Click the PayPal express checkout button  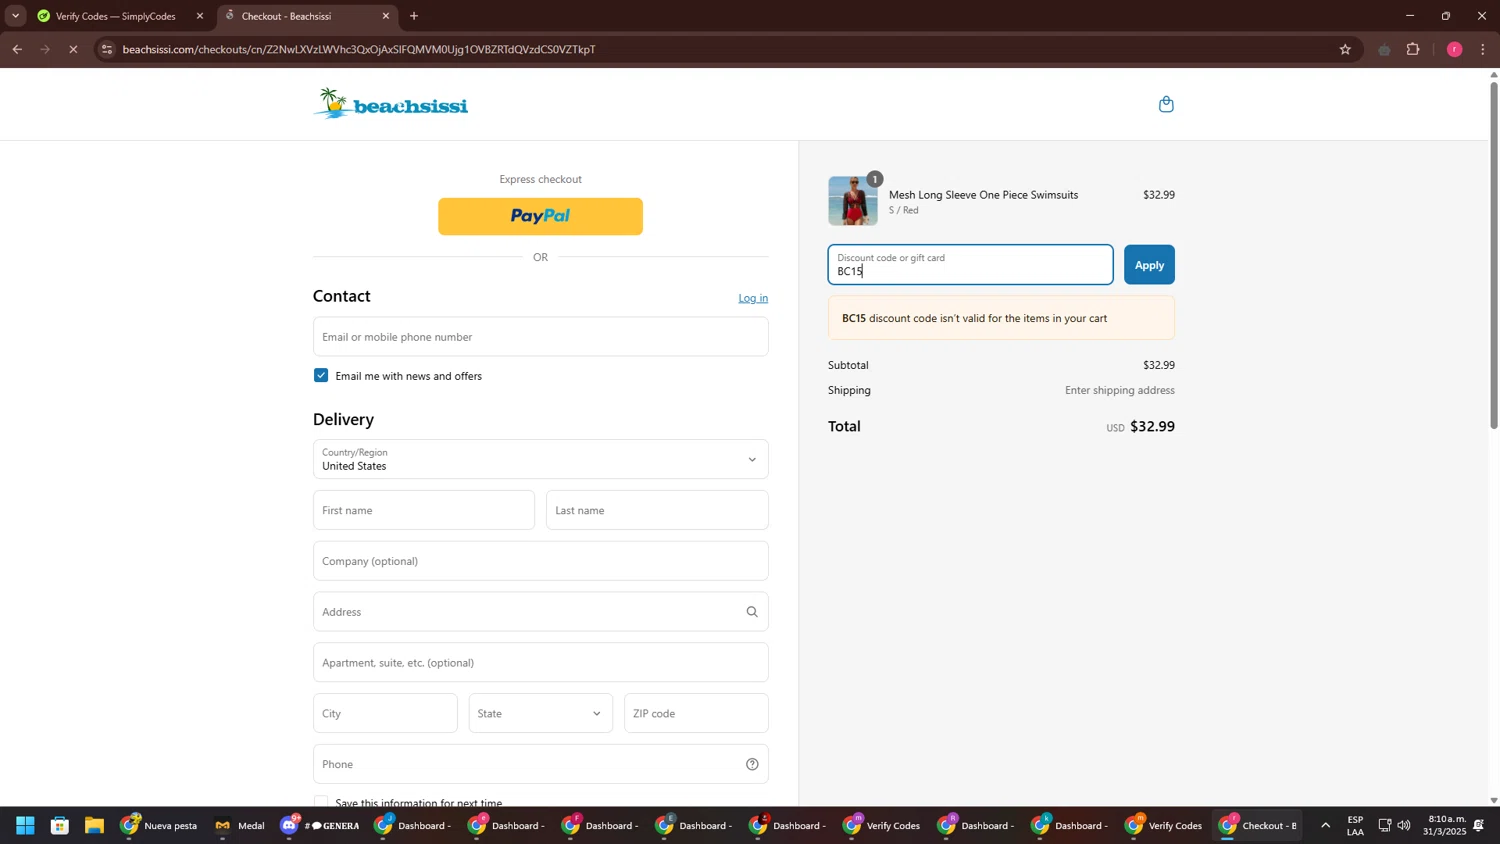pyautogui.click(x=541, y=217)
